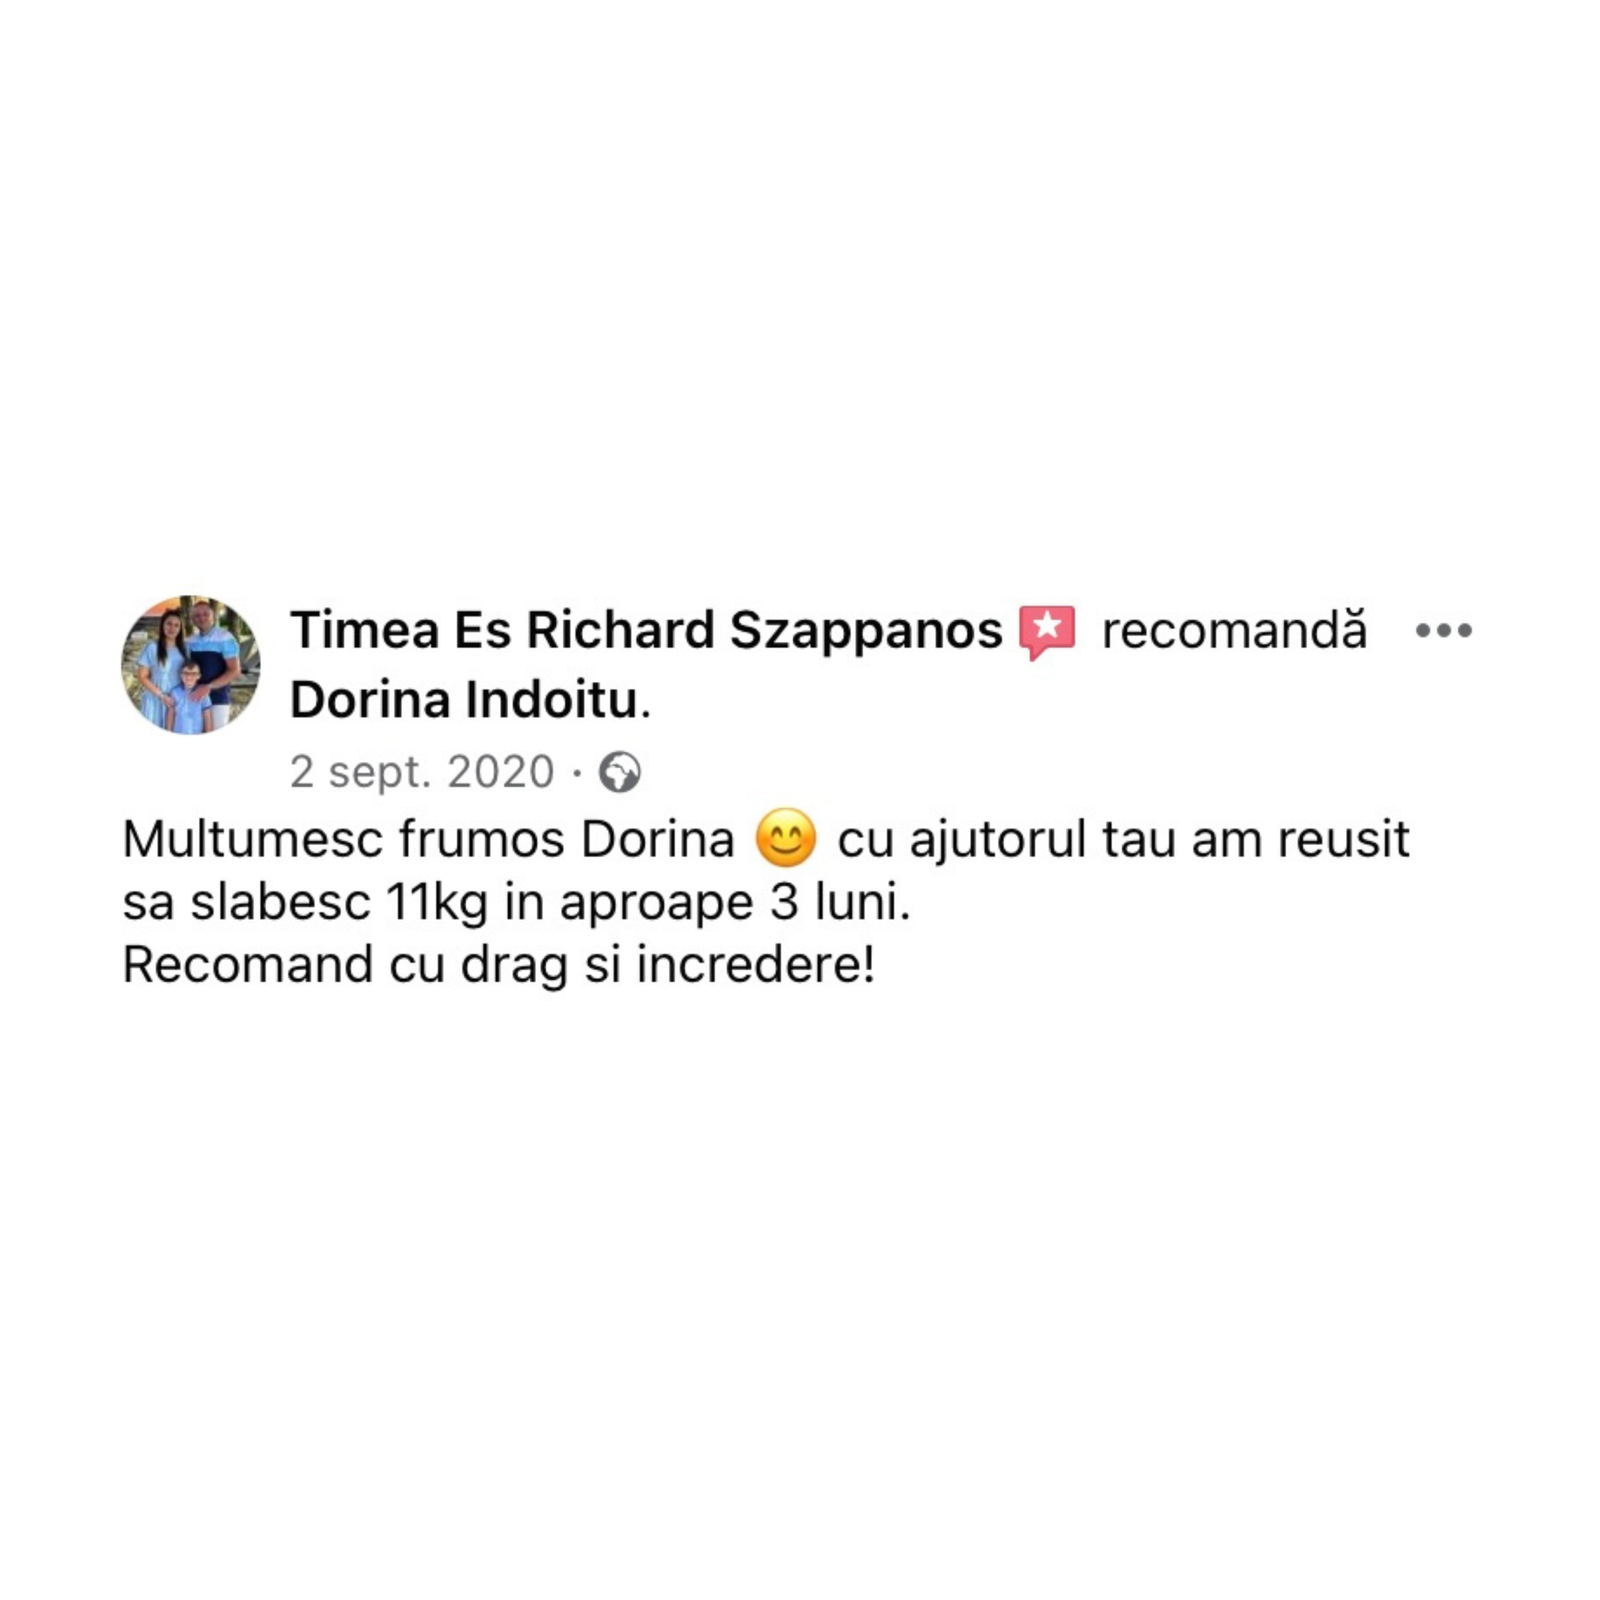This screenshot has width=1600, height=1600.
Task: Click the red recommendation star badge
Action: [1047, 632]
